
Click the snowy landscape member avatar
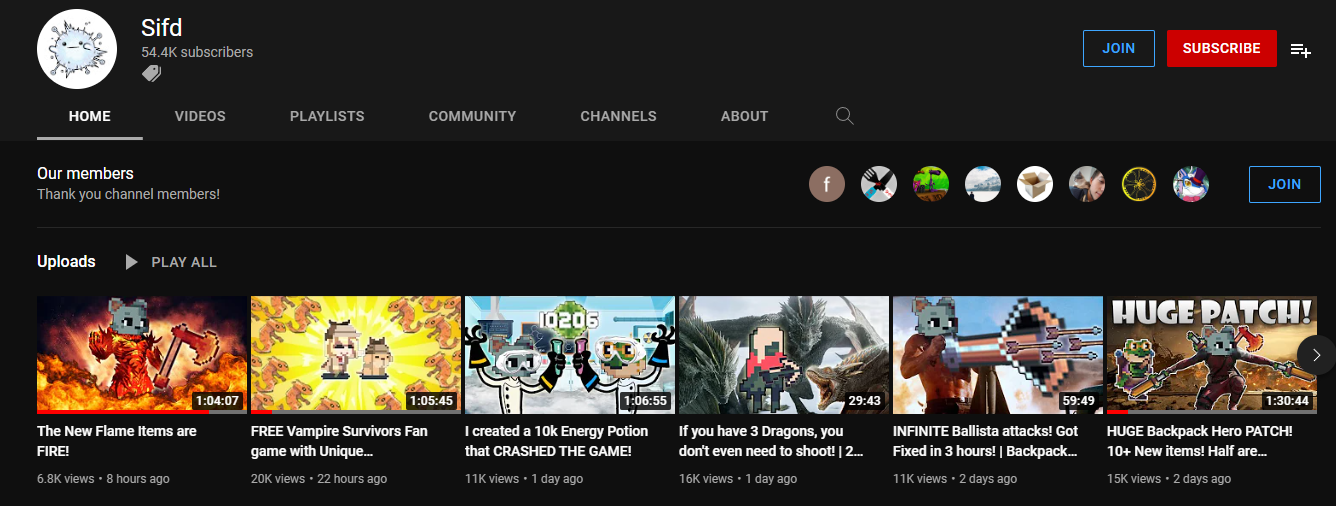[x=983, y=184]
